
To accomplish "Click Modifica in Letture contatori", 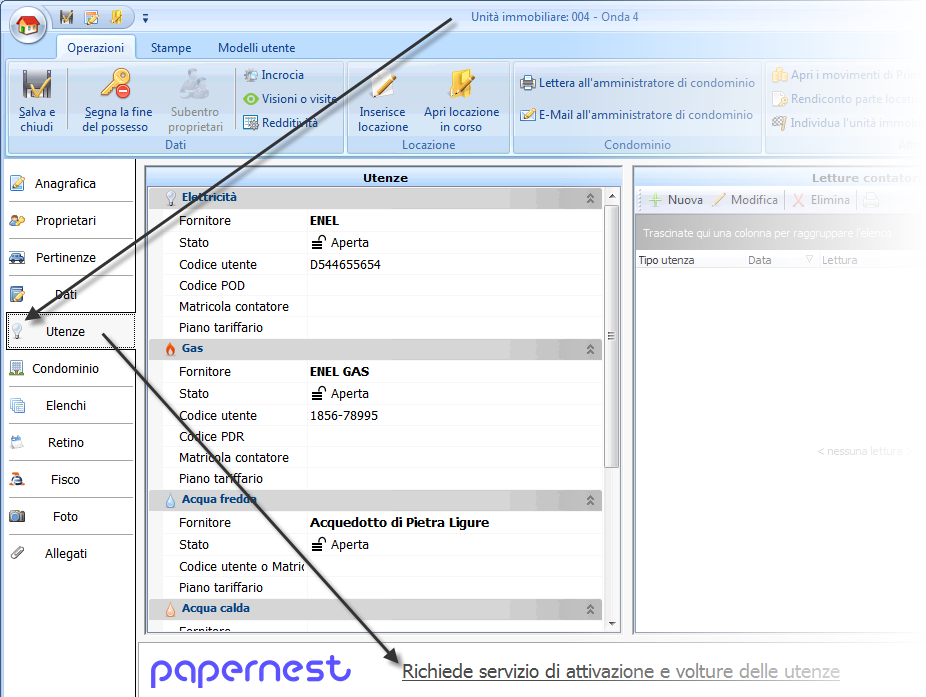I will coord(745,200).
